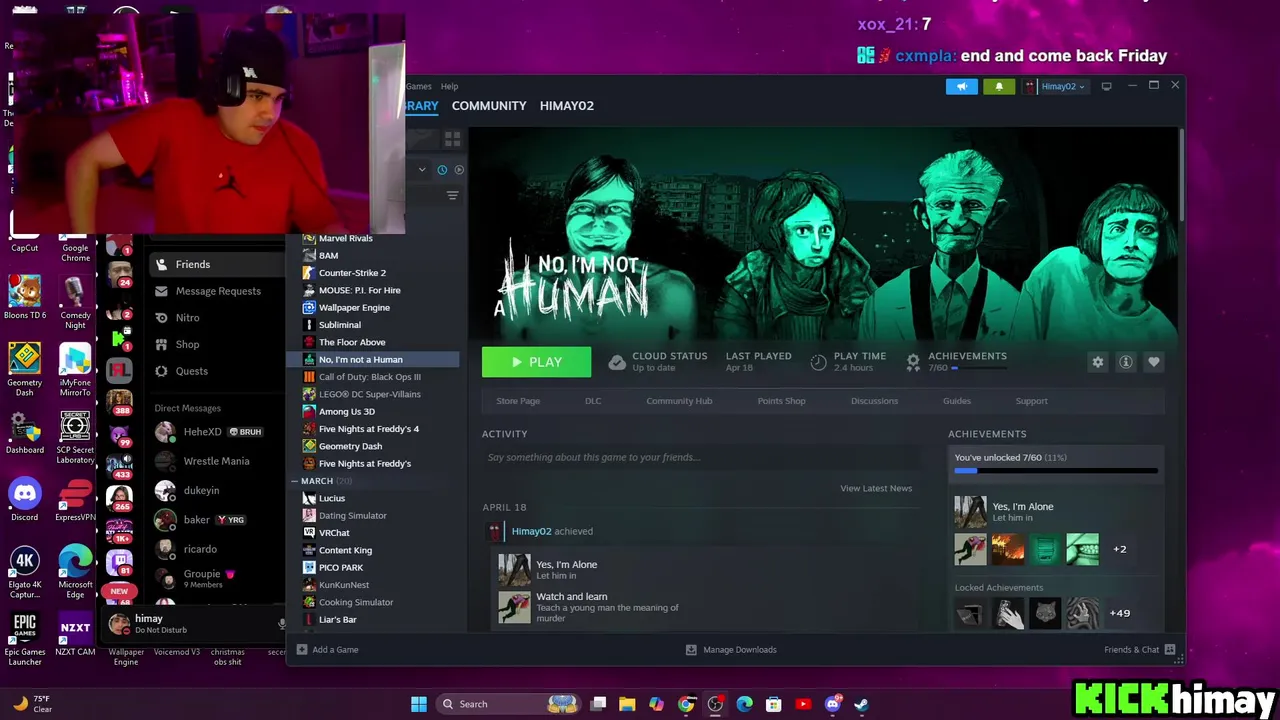
Task: Open Twitch server icon in Discord
Action: [x=119, y=563]
